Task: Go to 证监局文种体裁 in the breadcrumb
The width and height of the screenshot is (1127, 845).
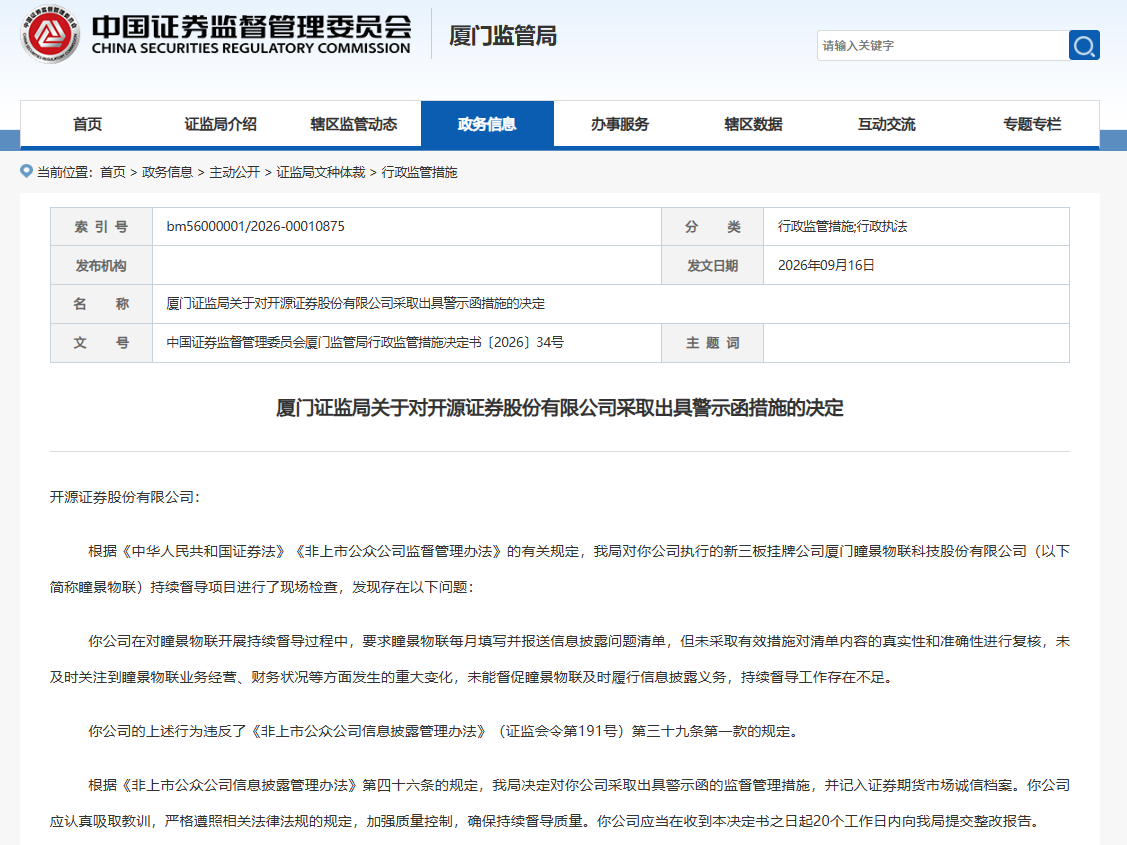Action: (x=321, y=172)
